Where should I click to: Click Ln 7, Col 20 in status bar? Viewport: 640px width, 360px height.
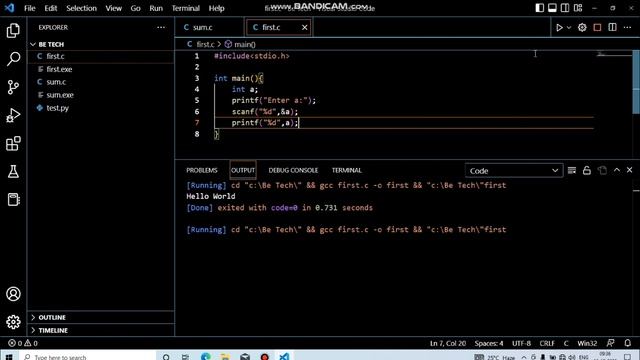[448, 343]
